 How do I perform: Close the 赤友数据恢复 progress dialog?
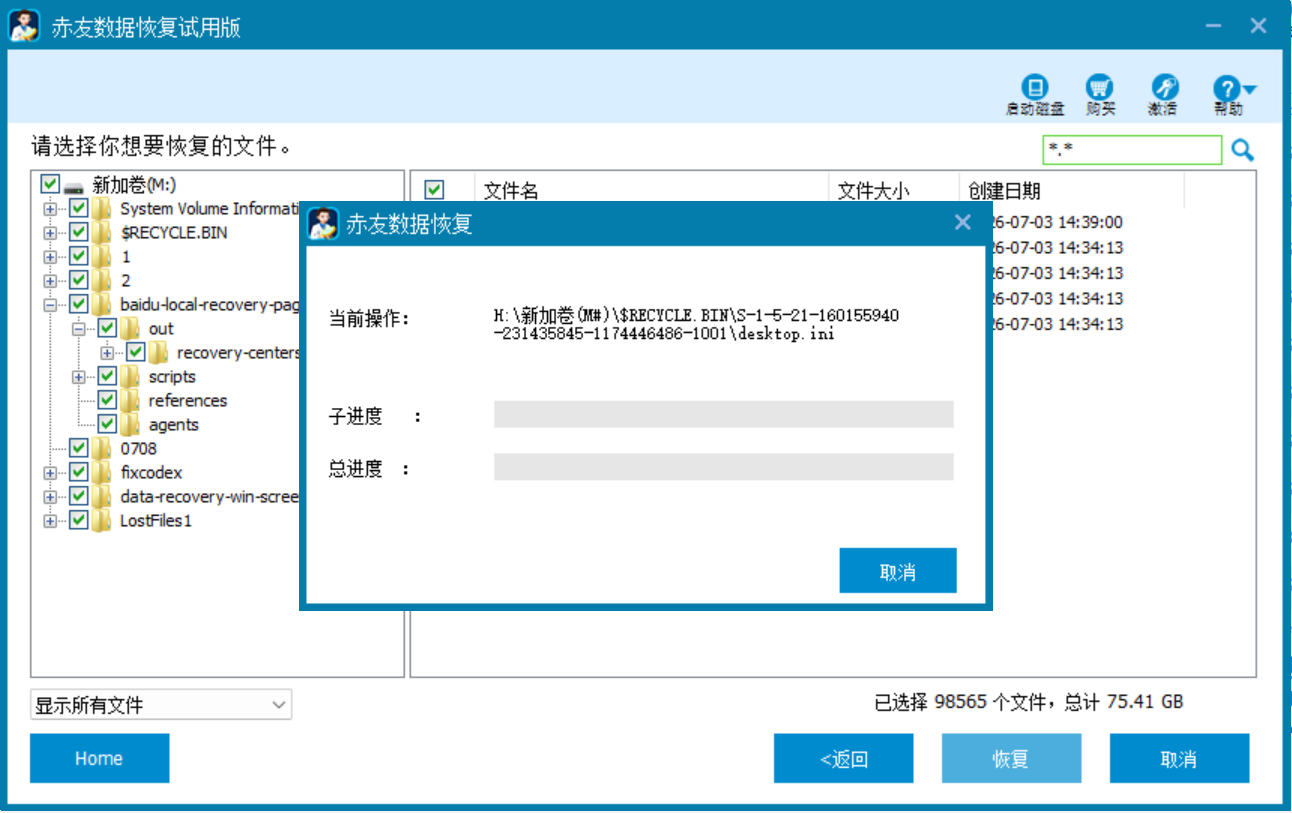tap(963, 222)
